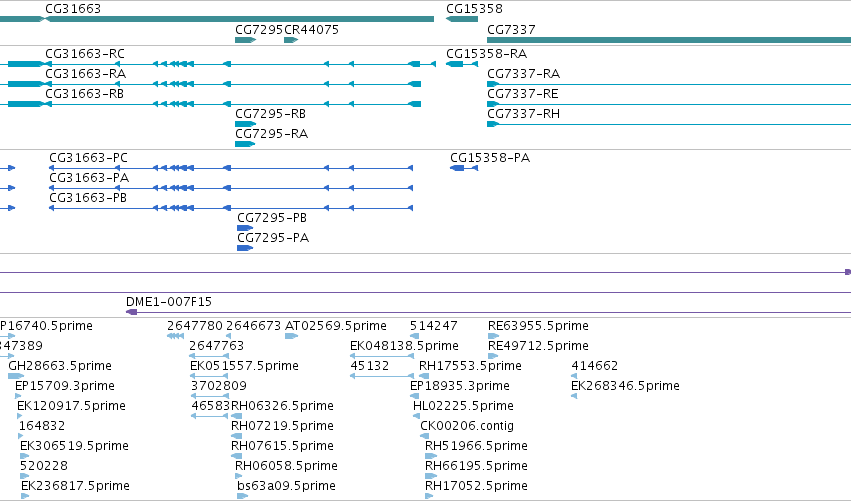
Task: Select the EK051557.5prime EST label
Action: (x=244, y=366)
